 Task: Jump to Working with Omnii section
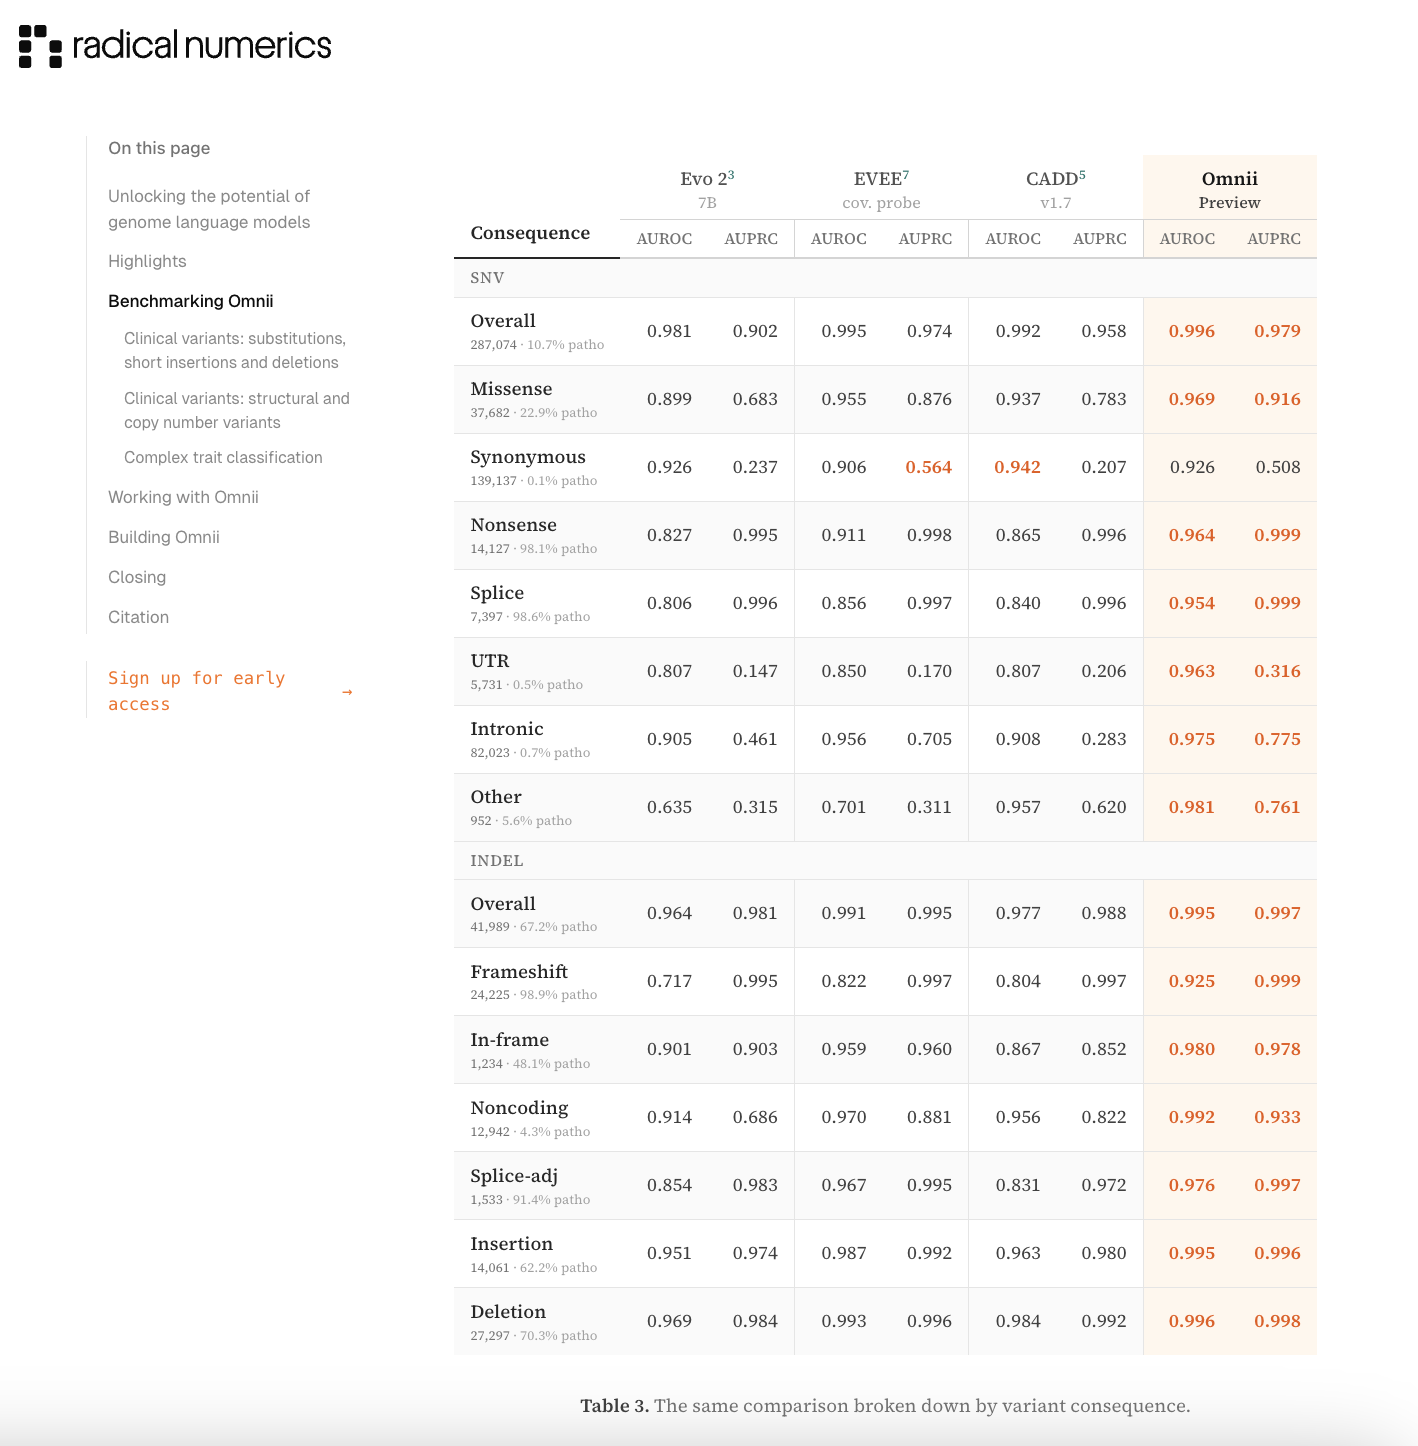click(x=183, y=497)
